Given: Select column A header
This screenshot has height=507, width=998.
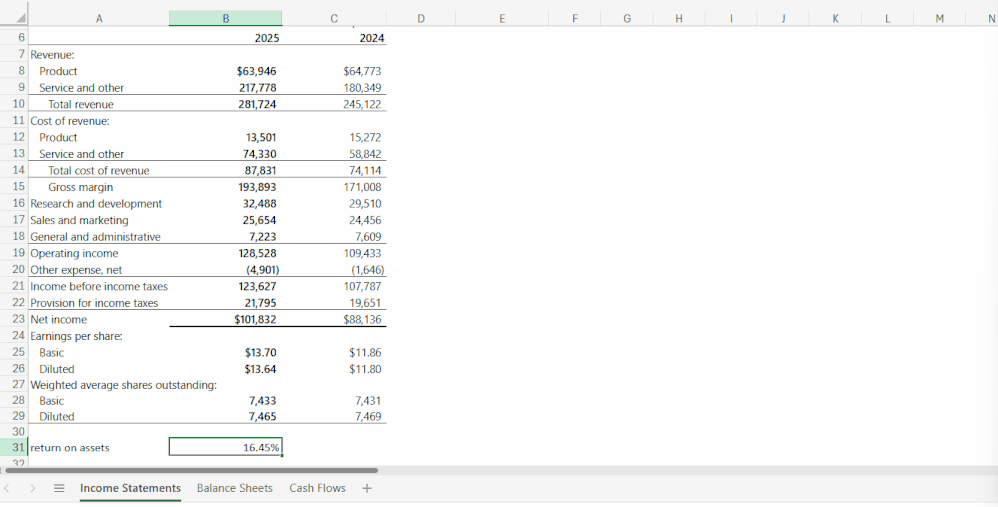Looking at the screenshot, I should coord(99,18).
